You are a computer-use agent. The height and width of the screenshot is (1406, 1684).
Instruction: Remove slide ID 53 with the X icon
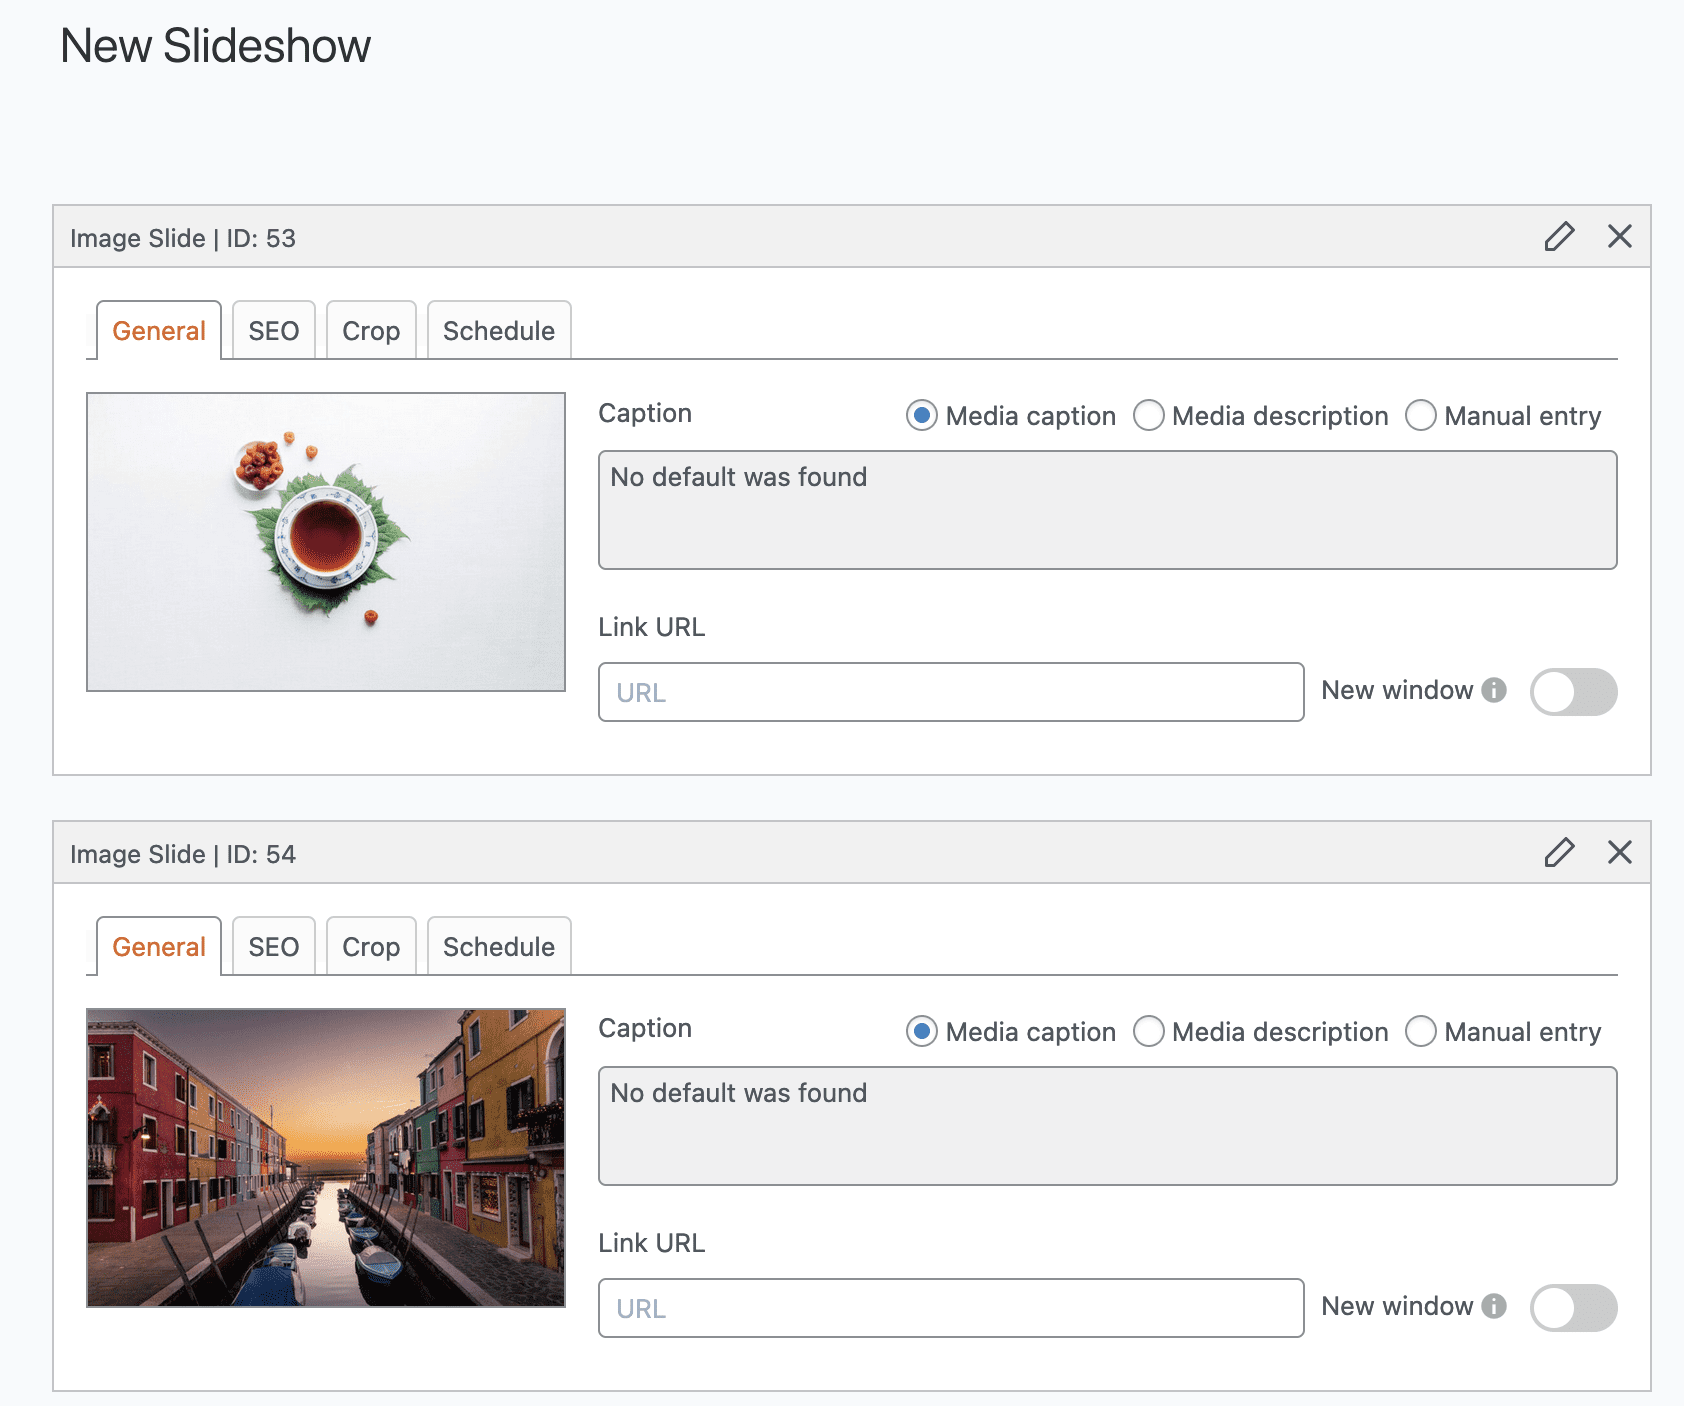point(1620,237)
